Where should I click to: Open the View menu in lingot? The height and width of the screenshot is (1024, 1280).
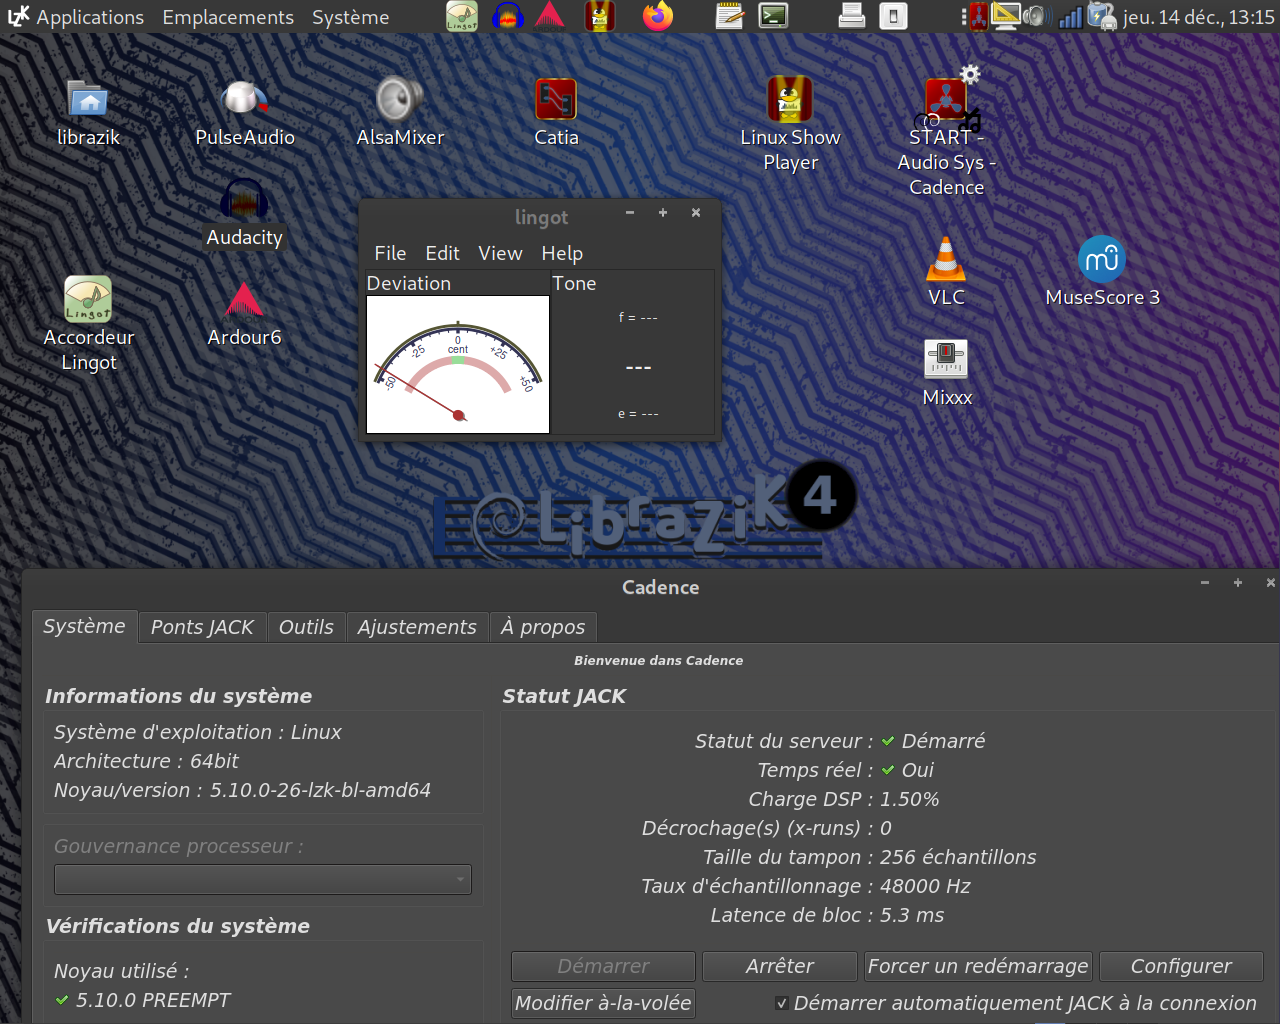click(500, 253)
